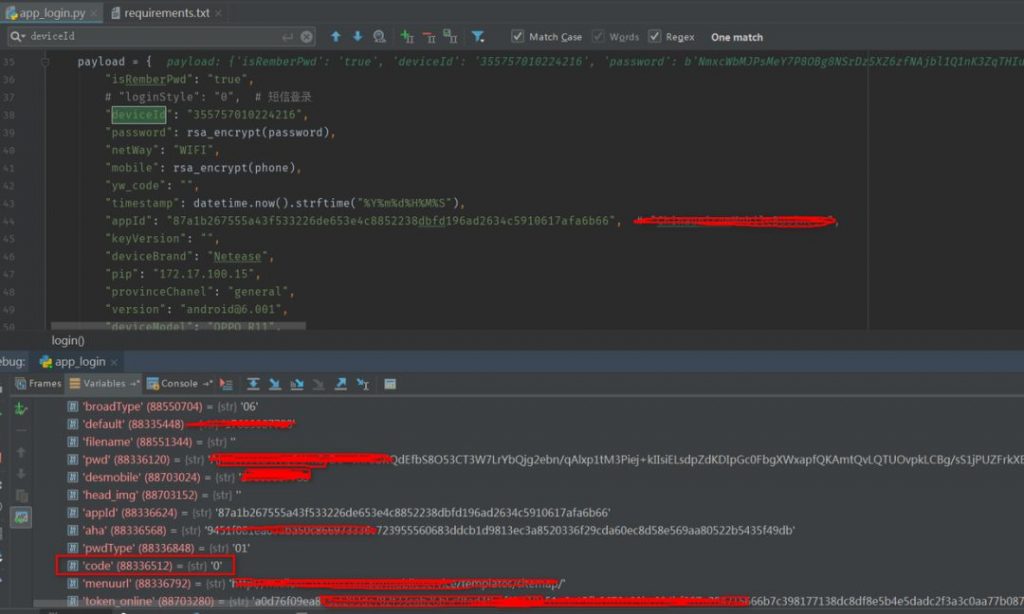The image size is (1024, 614).
Task: Click the editor horizontal scrollbar
Action: pyautogui.click(x=178, y=325)
